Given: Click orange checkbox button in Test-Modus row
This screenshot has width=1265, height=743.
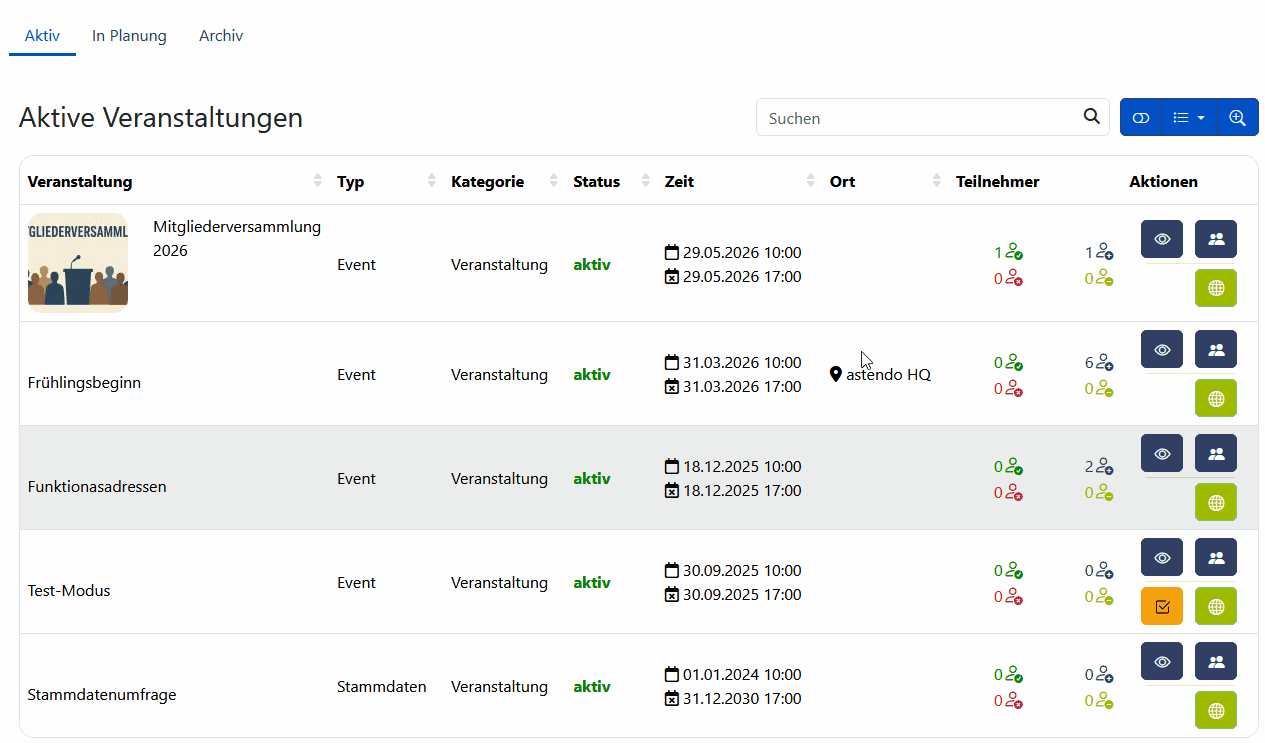Looking at the screenshot, I should click(1161, 606).
